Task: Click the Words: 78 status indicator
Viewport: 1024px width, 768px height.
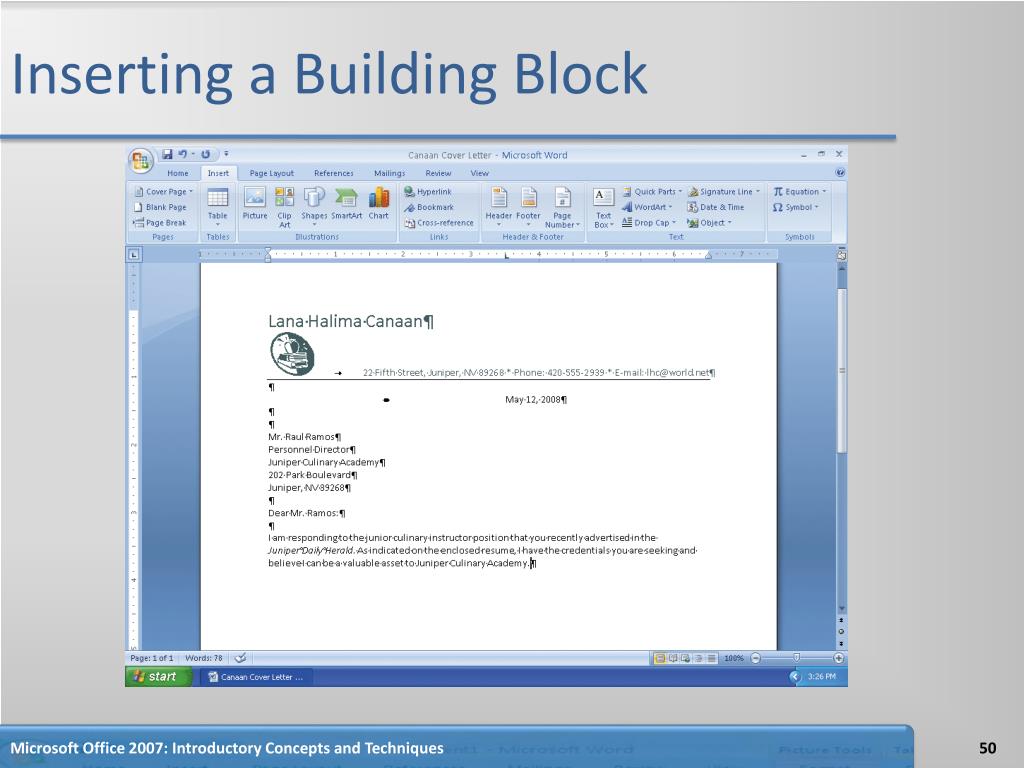Action: point(204,658)
